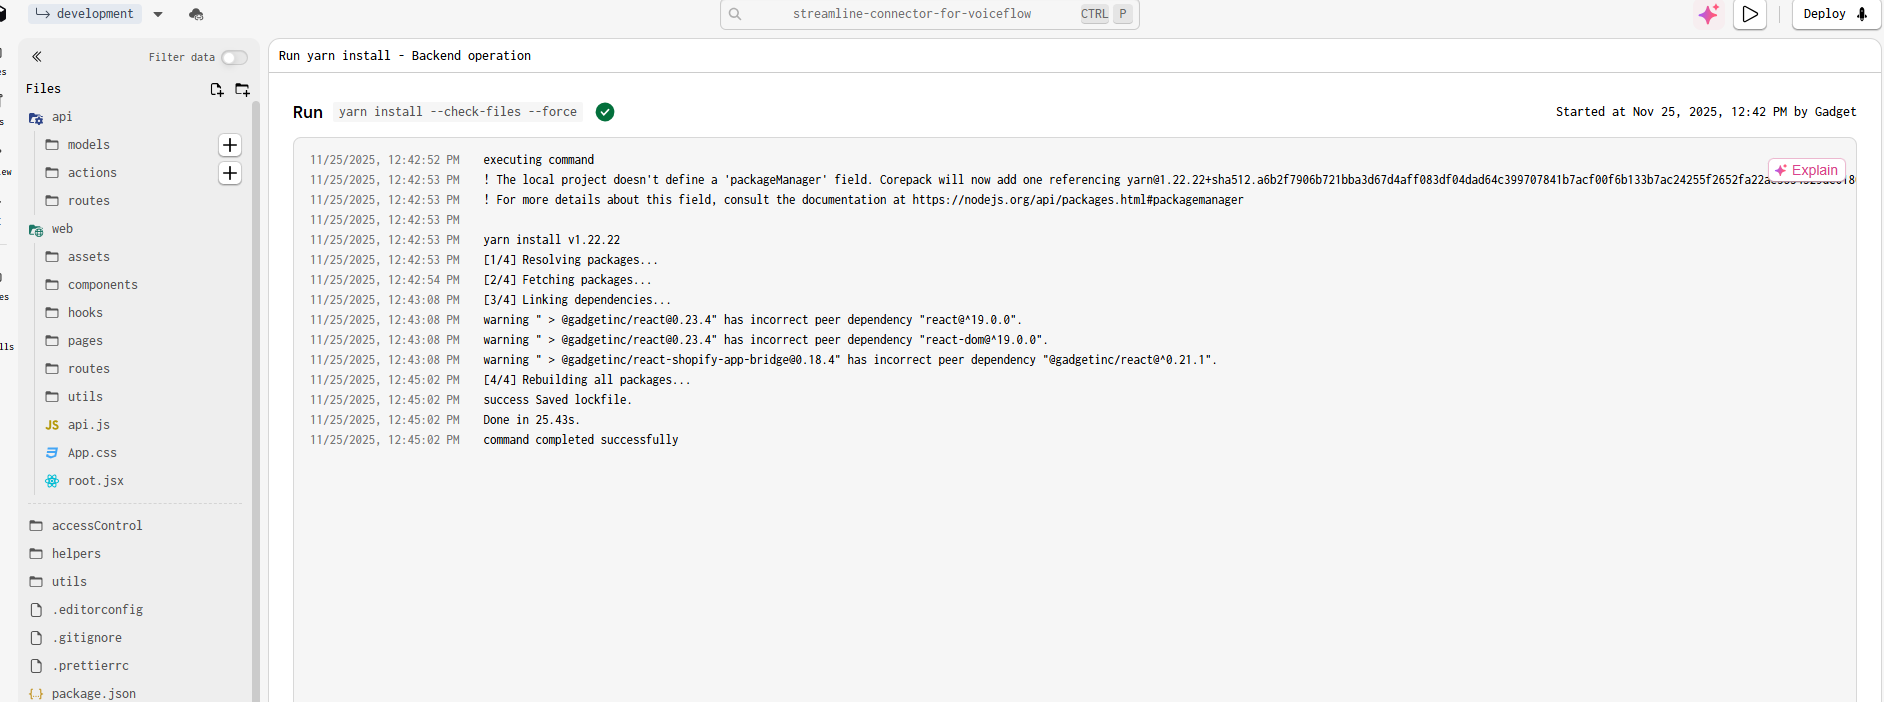This screenshot has height=702, width=1884.
Task: Click the dropdown arrow next to development
Action: click(158, 14)
